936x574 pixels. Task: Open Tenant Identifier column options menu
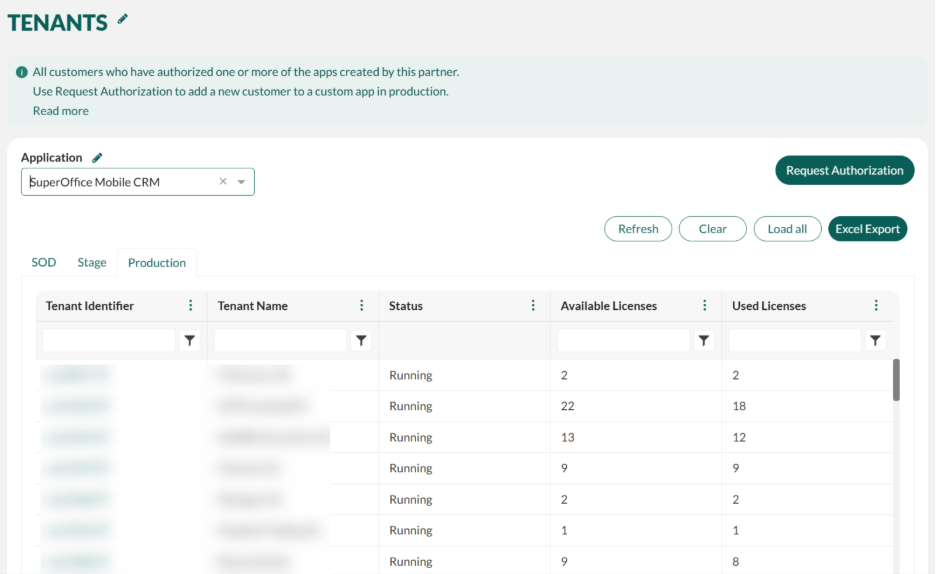click(x=190, y=306)
